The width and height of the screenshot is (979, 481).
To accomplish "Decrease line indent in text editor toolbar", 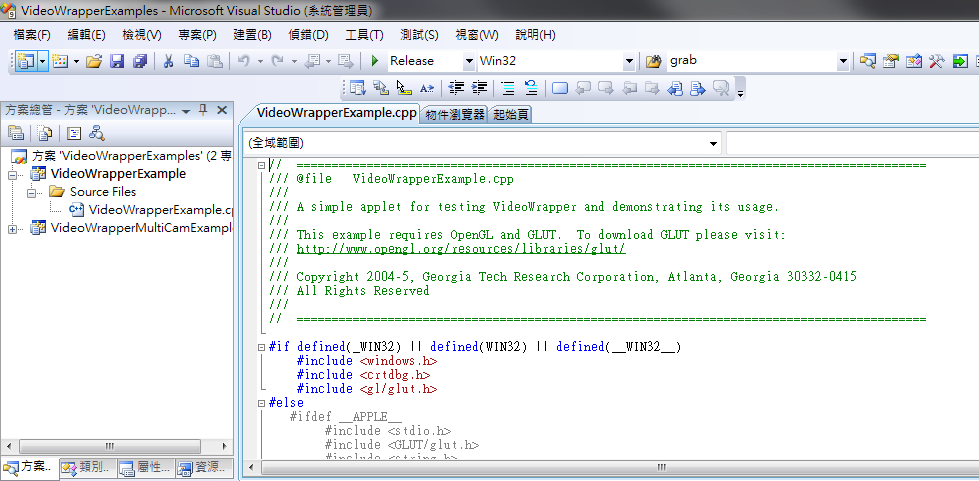I will 456,88.
